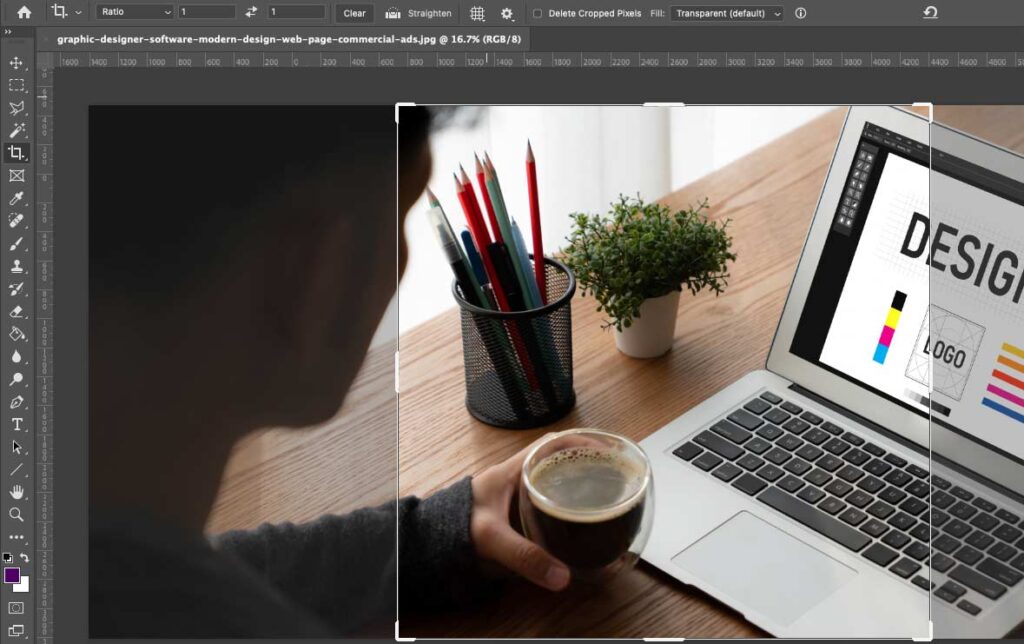
Task: Select the Crop tool in toolbar
Action: (16, 153)
